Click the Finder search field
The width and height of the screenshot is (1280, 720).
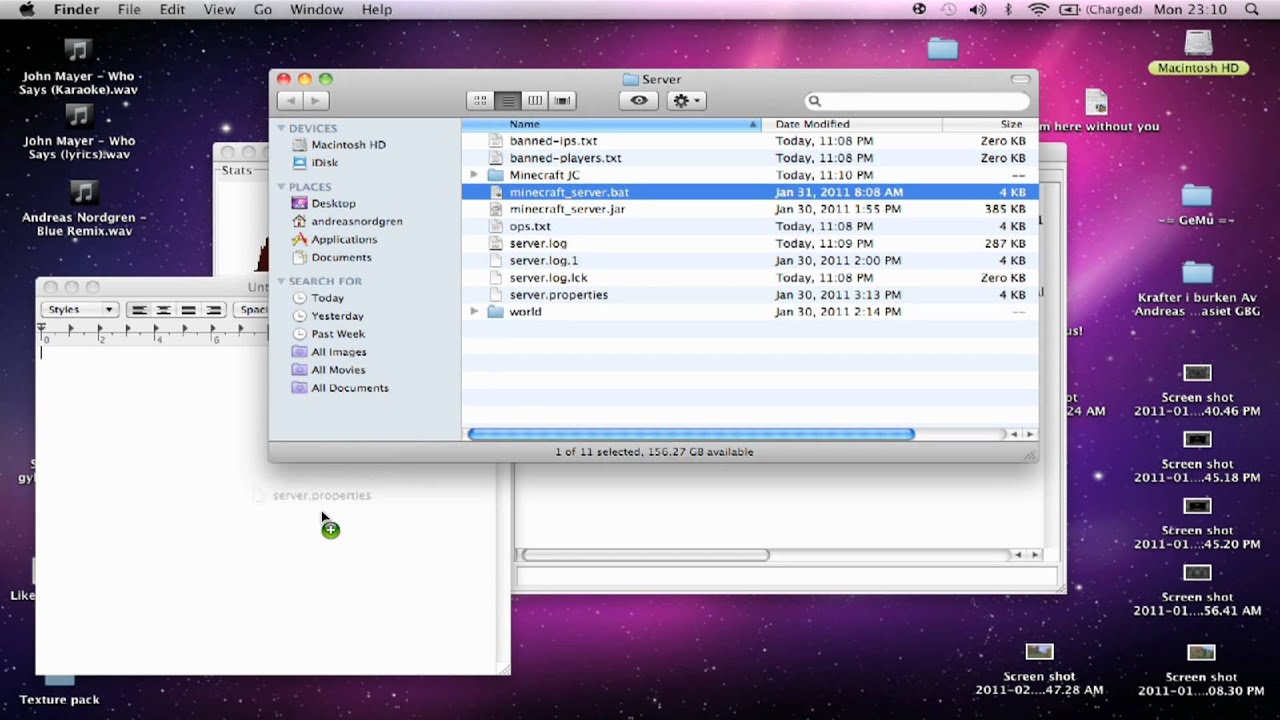pyautogui.click(x=917, y=100)
